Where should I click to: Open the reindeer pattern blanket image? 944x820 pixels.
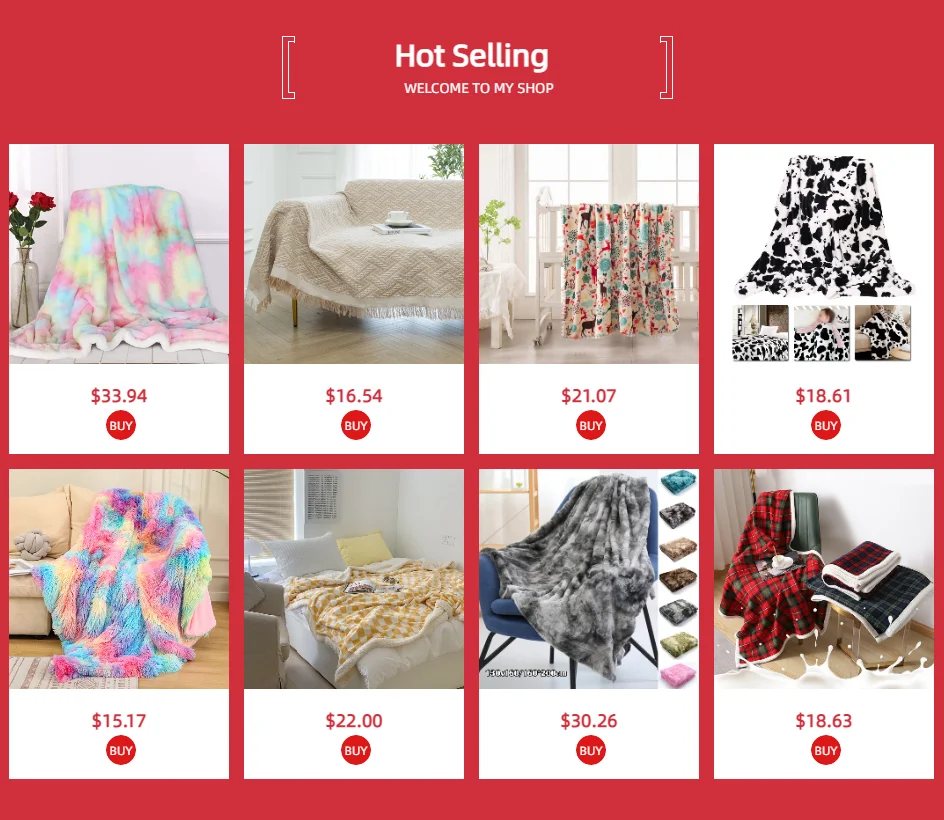pyautogui.click(x=589, y=253)
